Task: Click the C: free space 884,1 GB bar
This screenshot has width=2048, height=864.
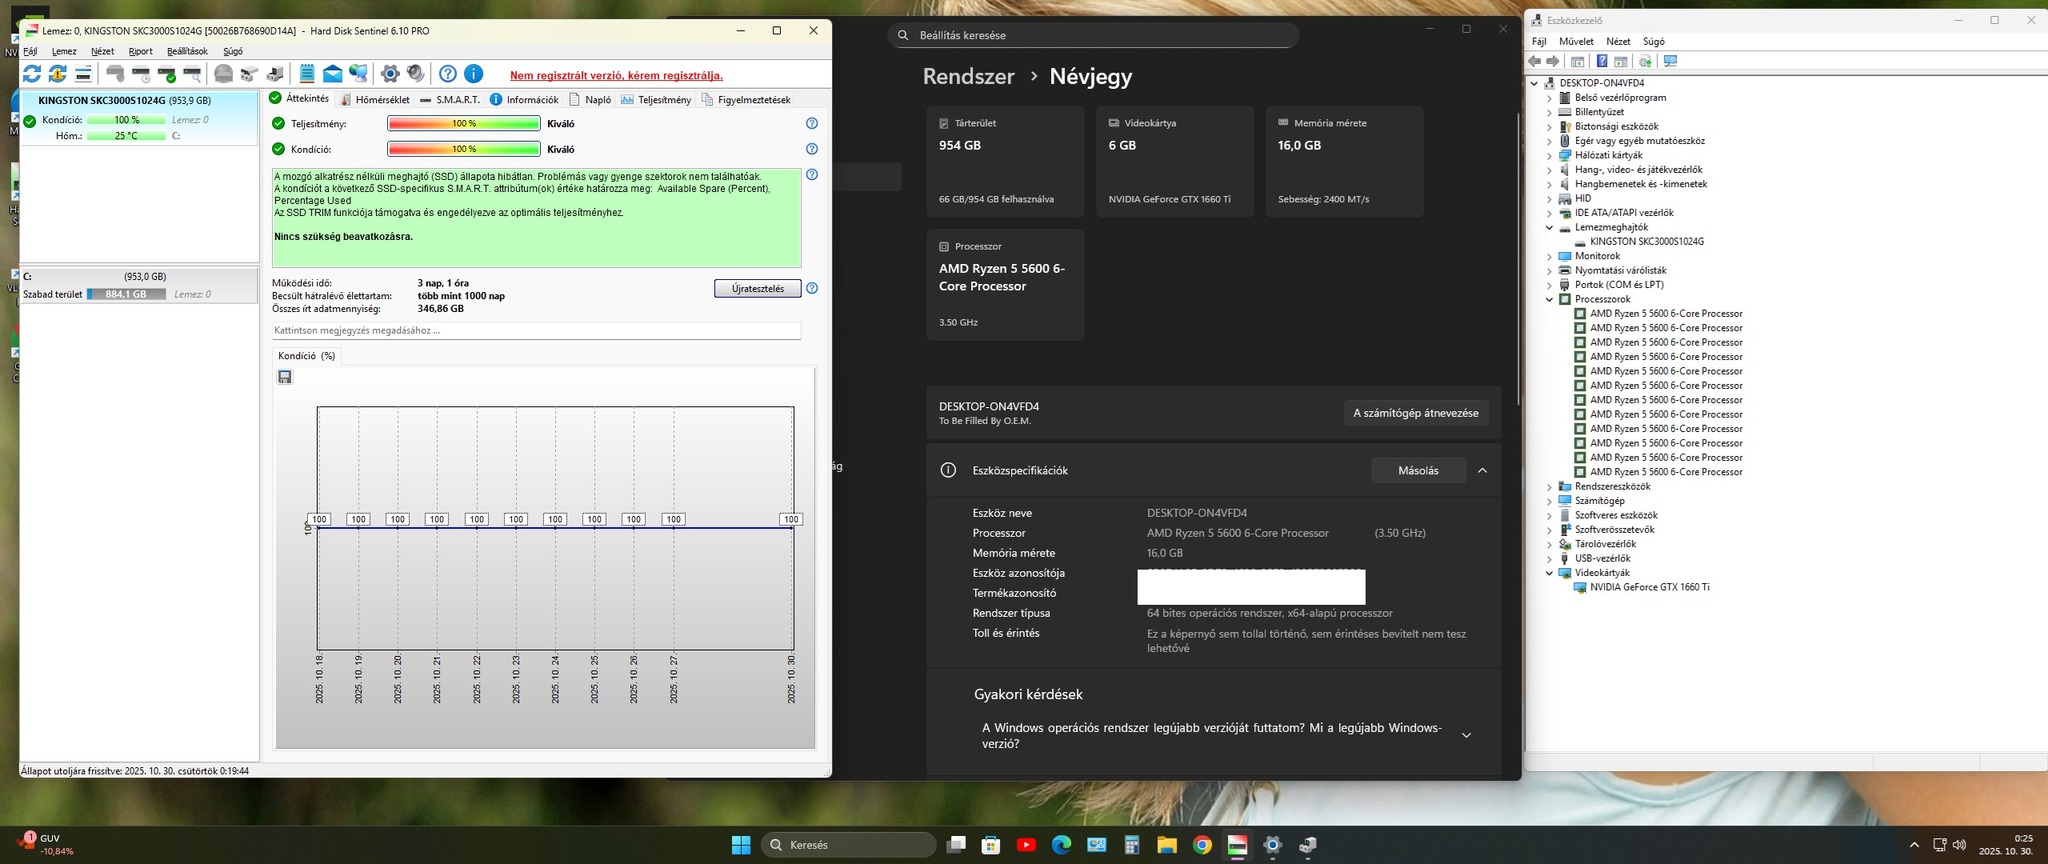Action: 126,294
